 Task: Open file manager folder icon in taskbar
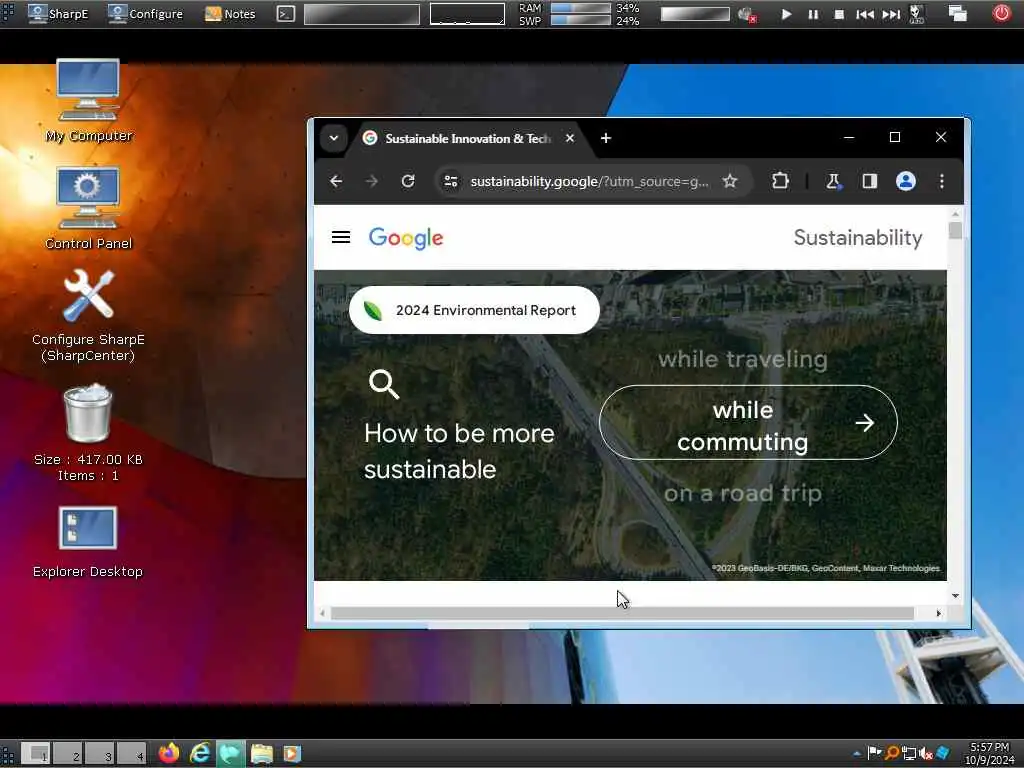261,754
